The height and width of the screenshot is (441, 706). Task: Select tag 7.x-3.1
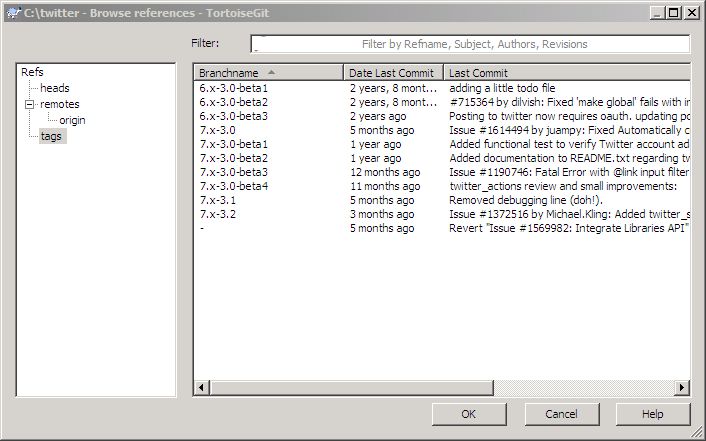tap(217, 200)
